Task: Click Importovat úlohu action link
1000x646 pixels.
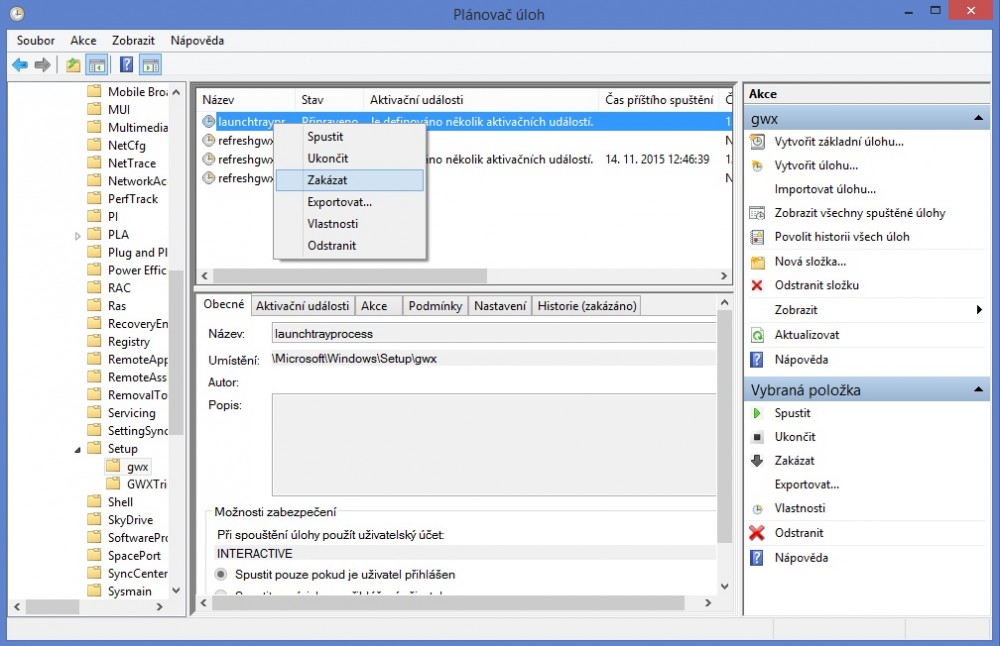Action: click(825, 189)
